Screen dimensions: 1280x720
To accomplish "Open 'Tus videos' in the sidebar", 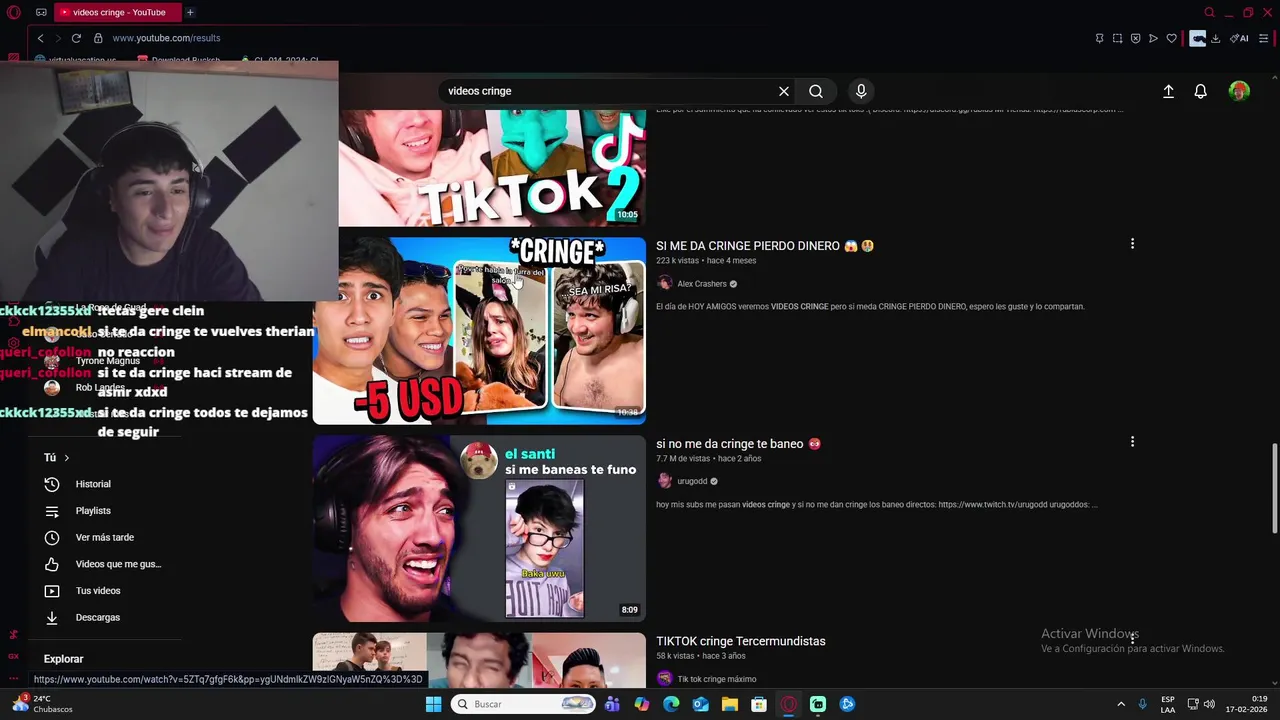I will coord(98,591).
